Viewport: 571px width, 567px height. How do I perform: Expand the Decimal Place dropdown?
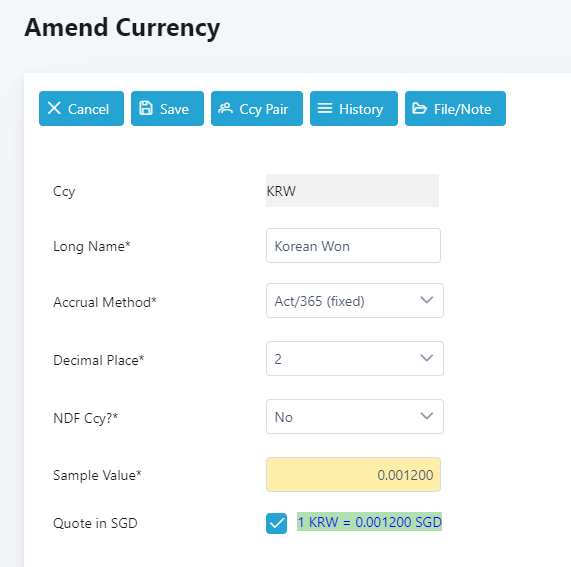355,359
